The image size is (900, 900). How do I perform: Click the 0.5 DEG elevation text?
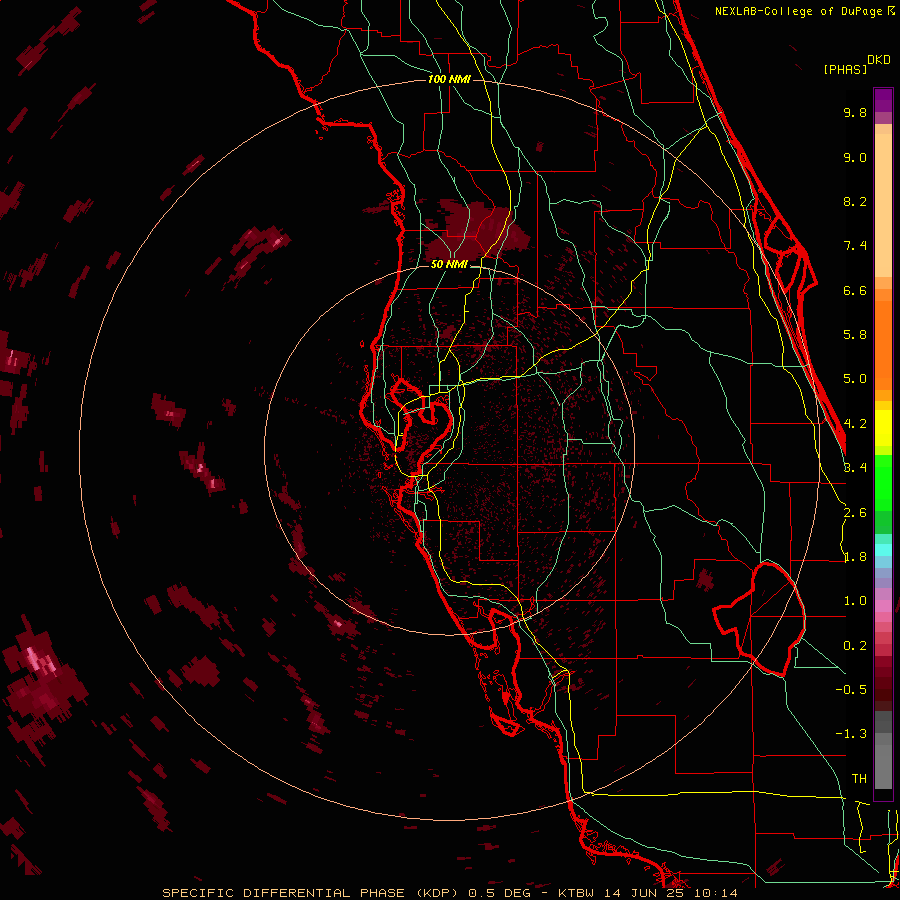click(499, 893)
